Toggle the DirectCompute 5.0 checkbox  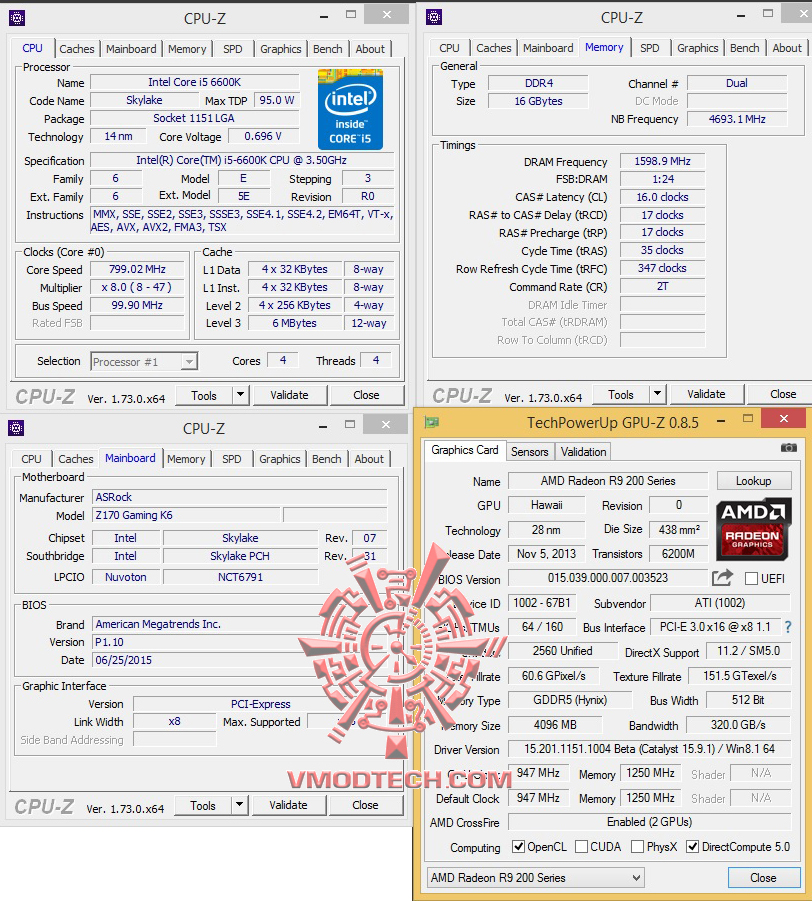pos(692,846)
